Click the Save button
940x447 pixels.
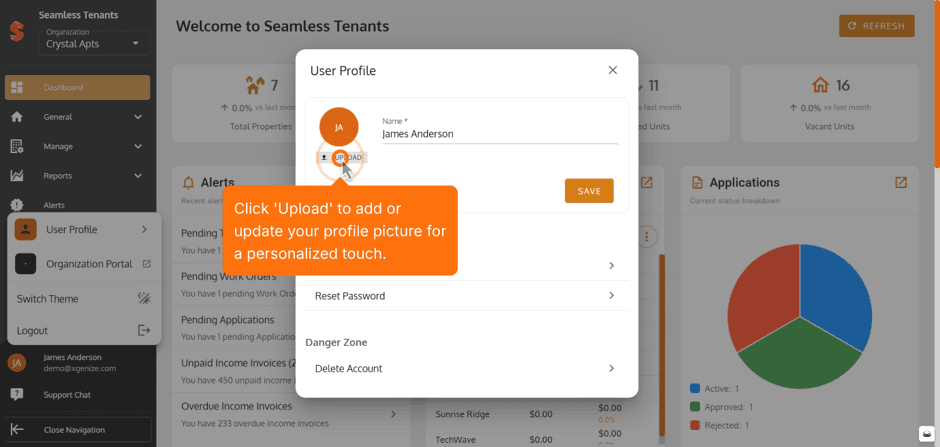tap(589, 191)
